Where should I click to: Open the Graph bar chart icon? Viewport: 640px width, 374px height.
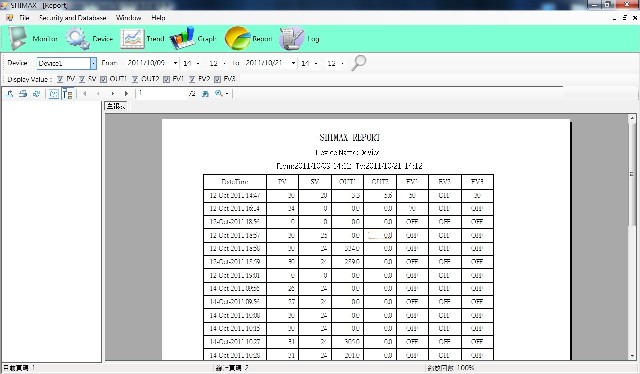(182, 38)
